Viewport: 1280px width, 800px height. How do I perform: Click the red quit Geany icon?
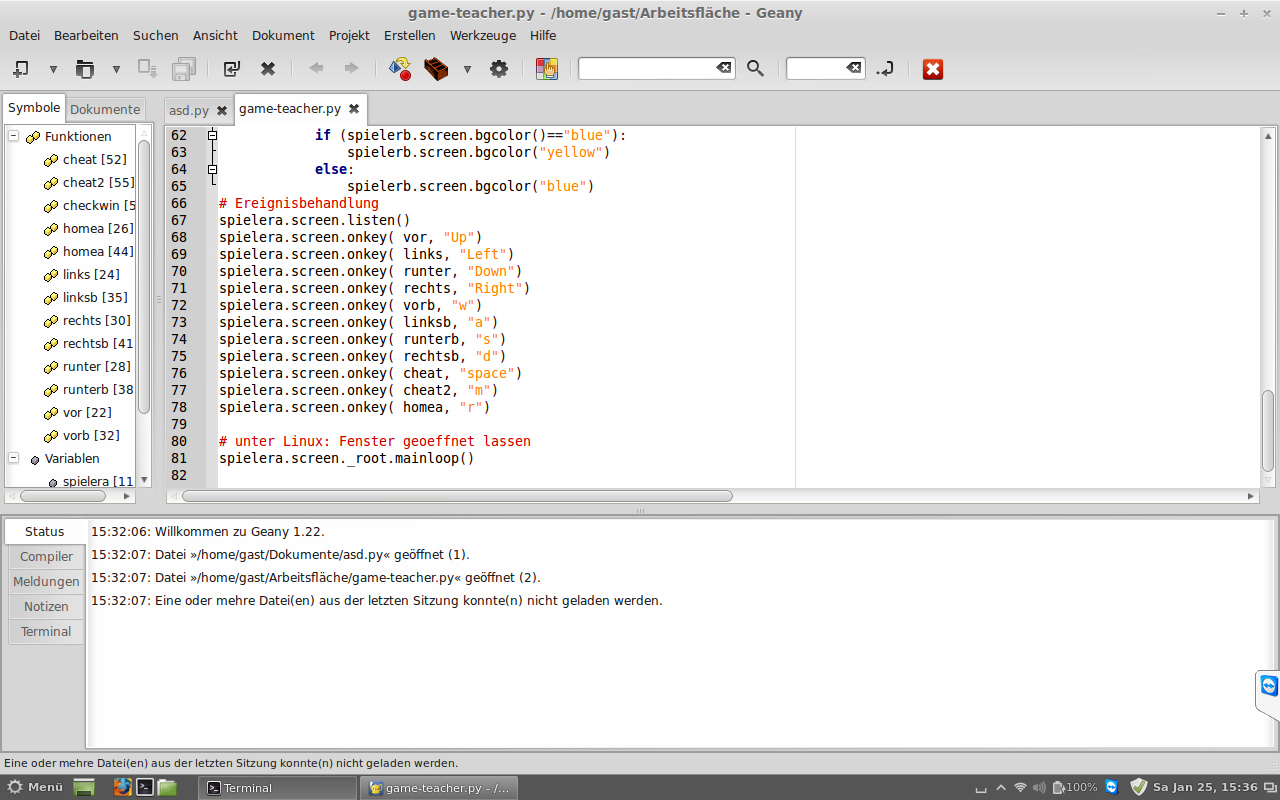pyautogui.click(x=932, y=69)
